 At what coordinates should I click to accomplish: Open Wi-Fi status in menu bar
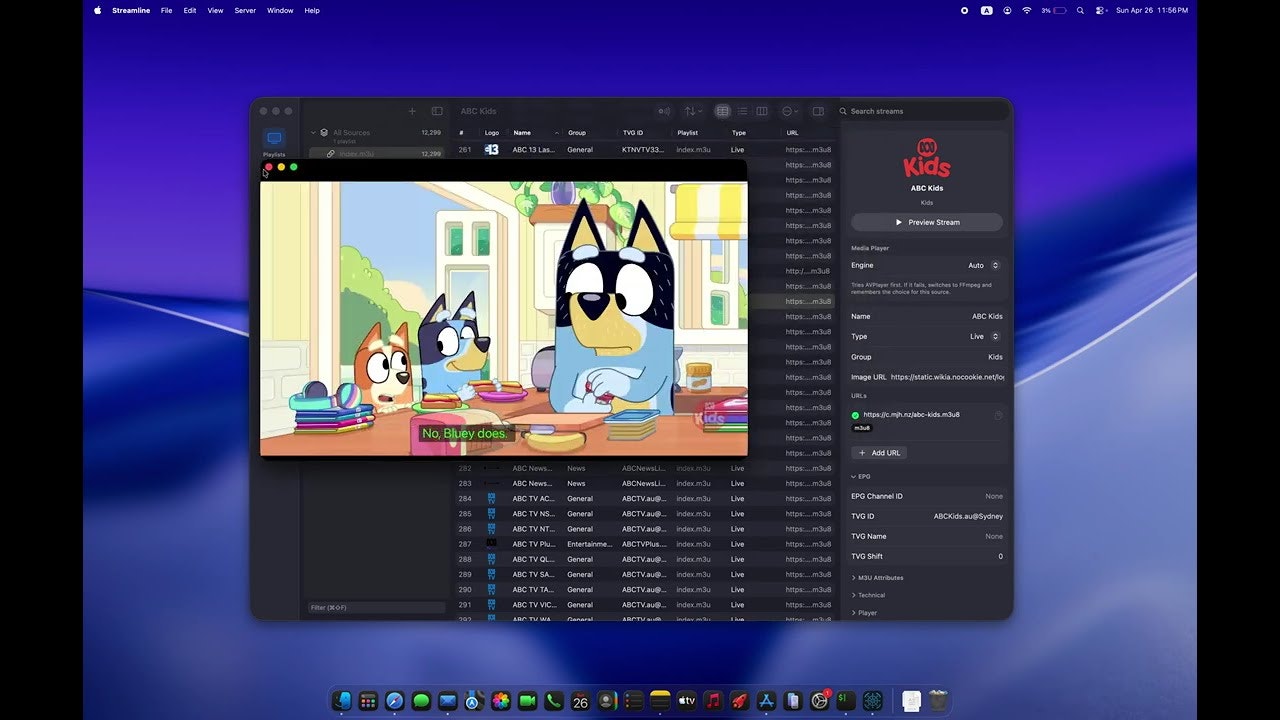coord(1026,10)
